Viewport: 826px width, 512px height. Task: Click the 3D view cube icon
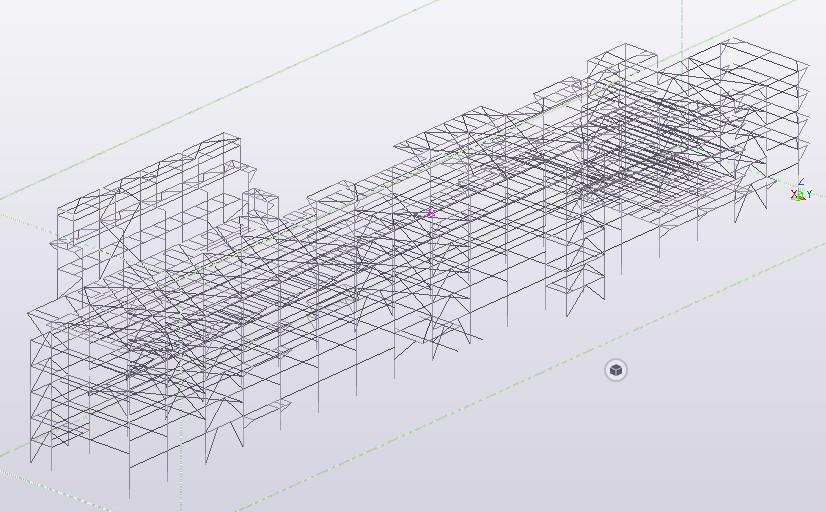click(616, 371)
